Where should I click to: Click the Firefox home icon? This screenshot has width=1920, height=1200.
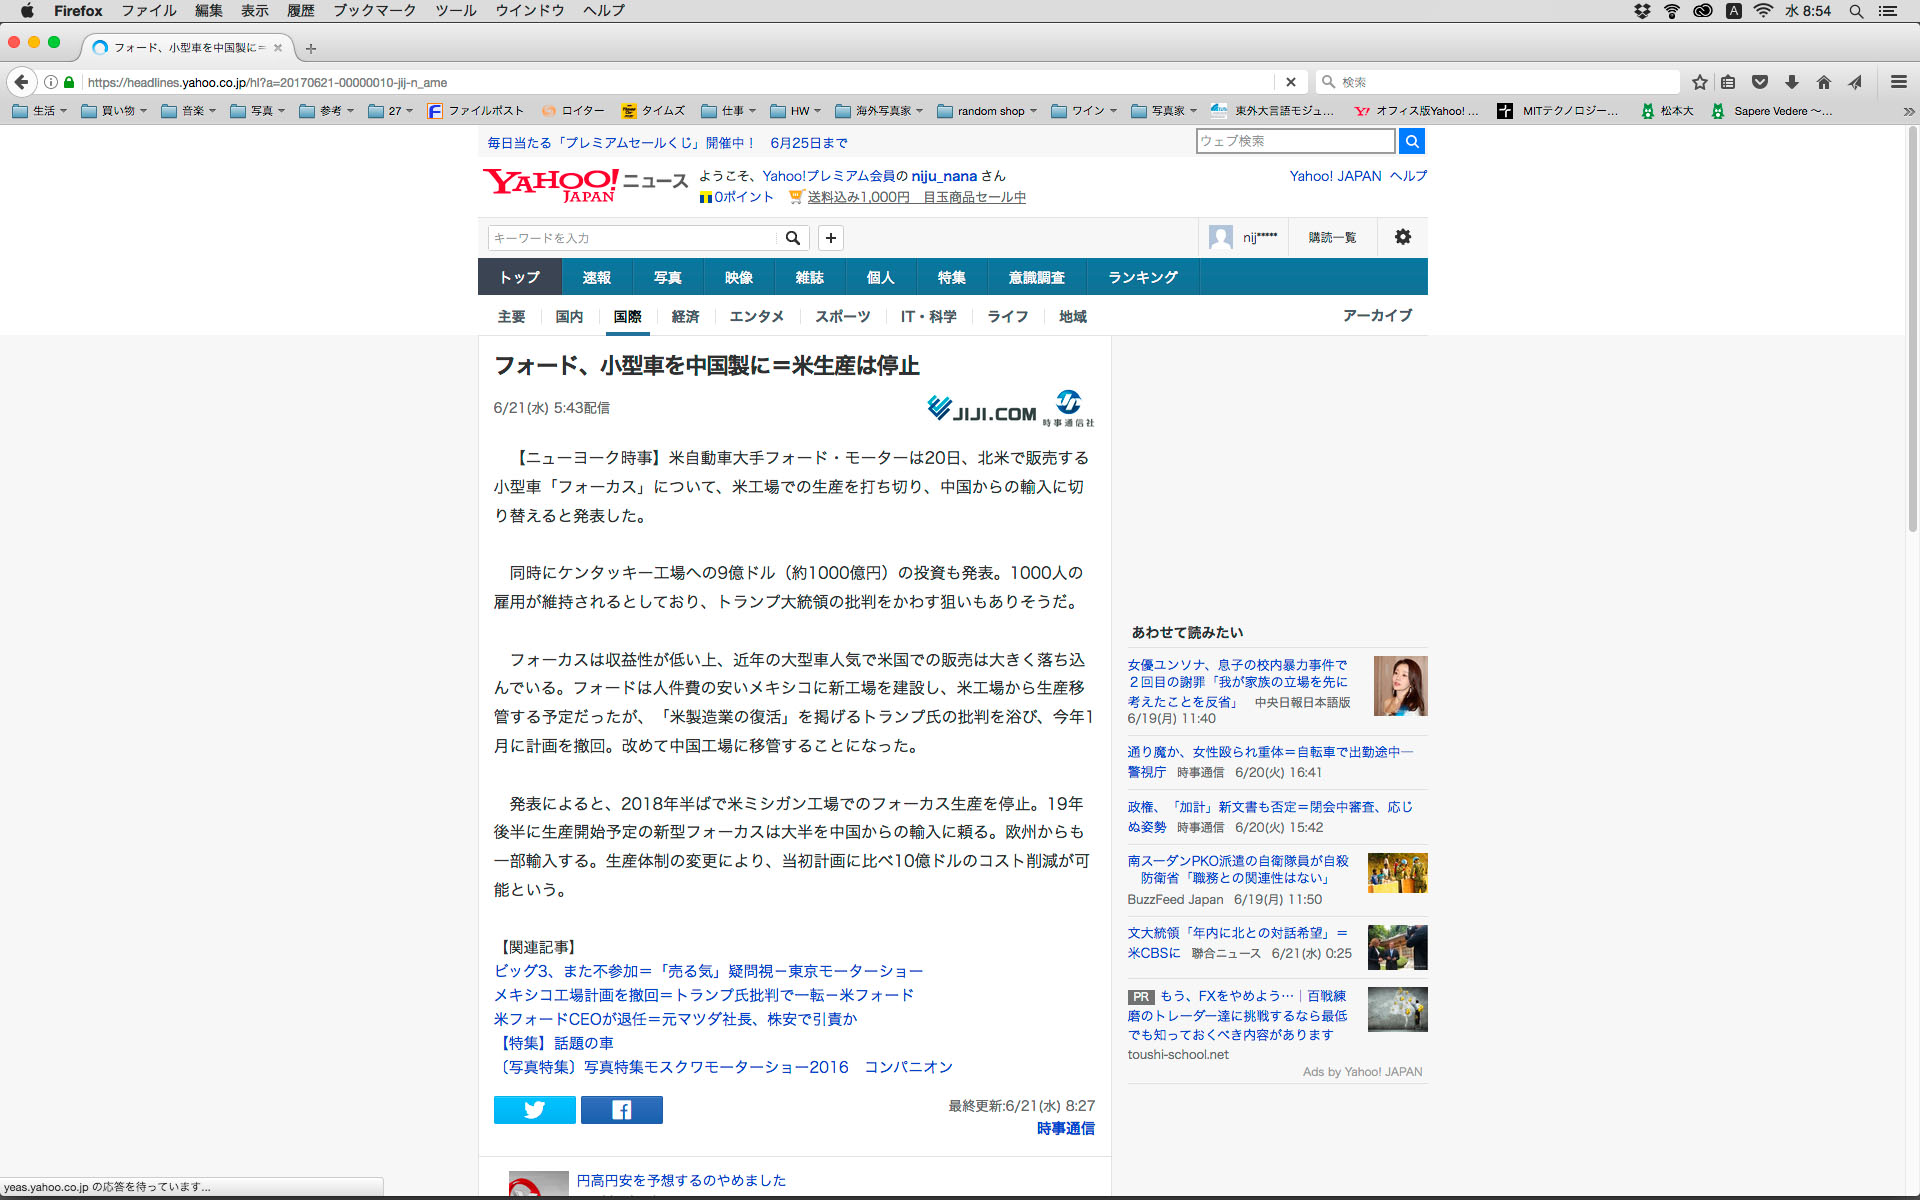[x=1823, y=82]
